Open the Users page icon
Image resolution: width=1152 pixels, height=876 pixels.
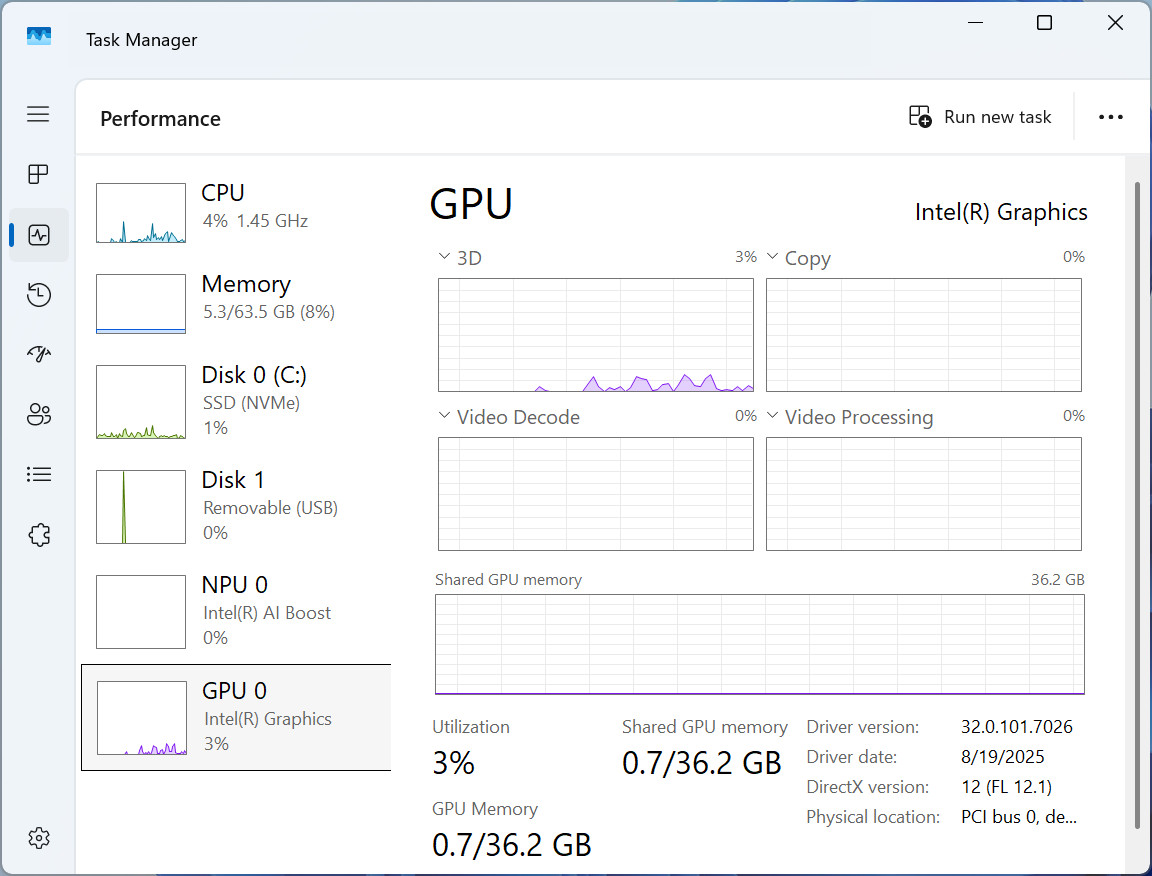coord(39,414)
